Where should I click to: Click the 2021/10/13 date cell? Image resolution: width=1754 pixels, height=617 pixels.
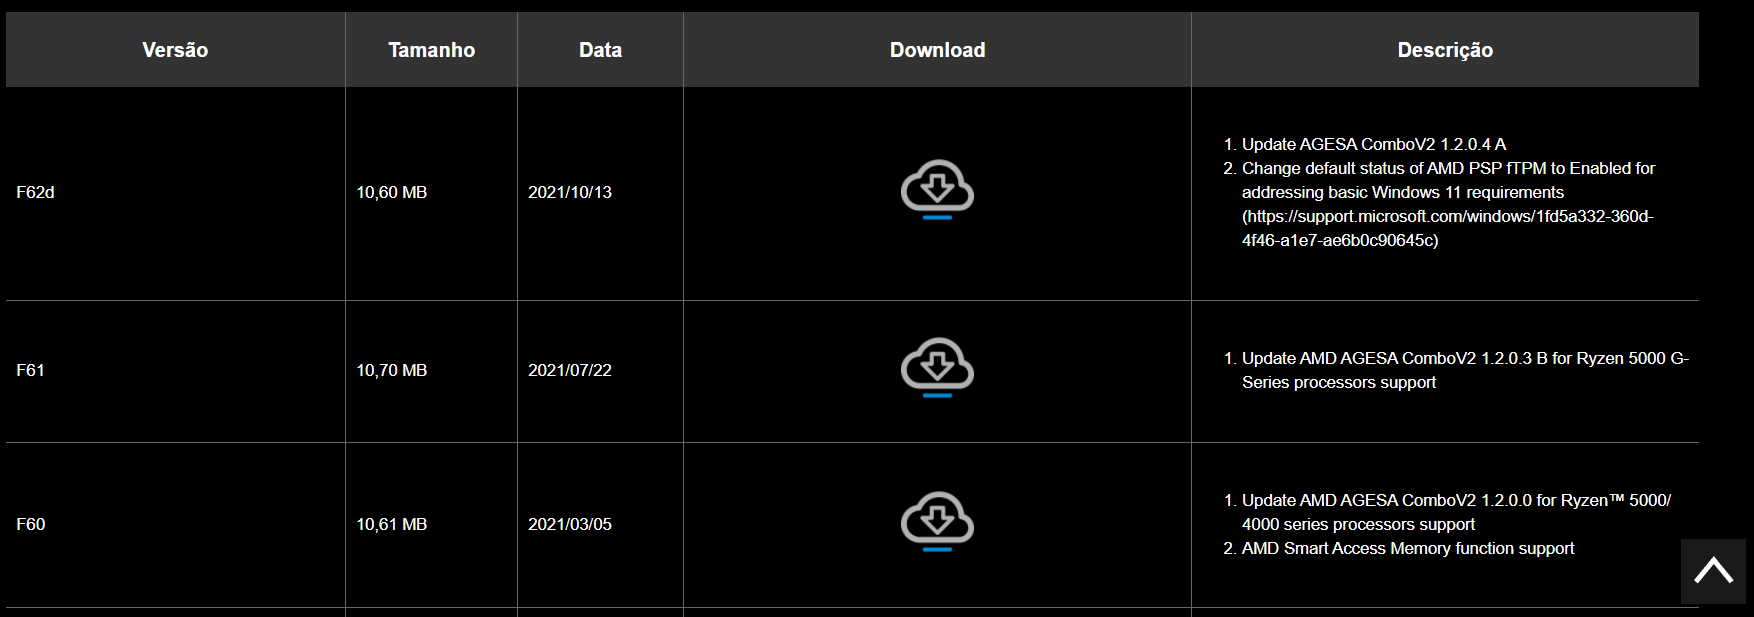point(570,192)
